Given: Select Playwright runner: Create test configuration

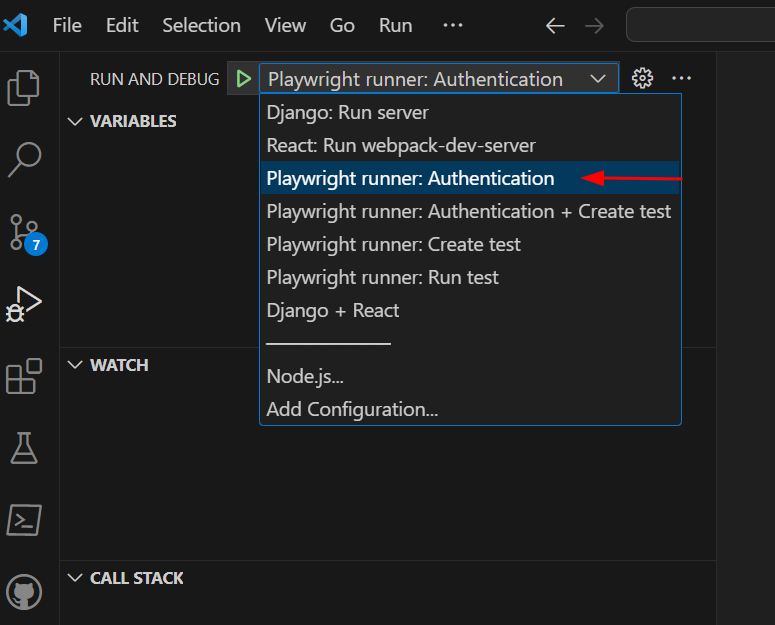Looking at the screenshot, I should (x=470, y=245).
